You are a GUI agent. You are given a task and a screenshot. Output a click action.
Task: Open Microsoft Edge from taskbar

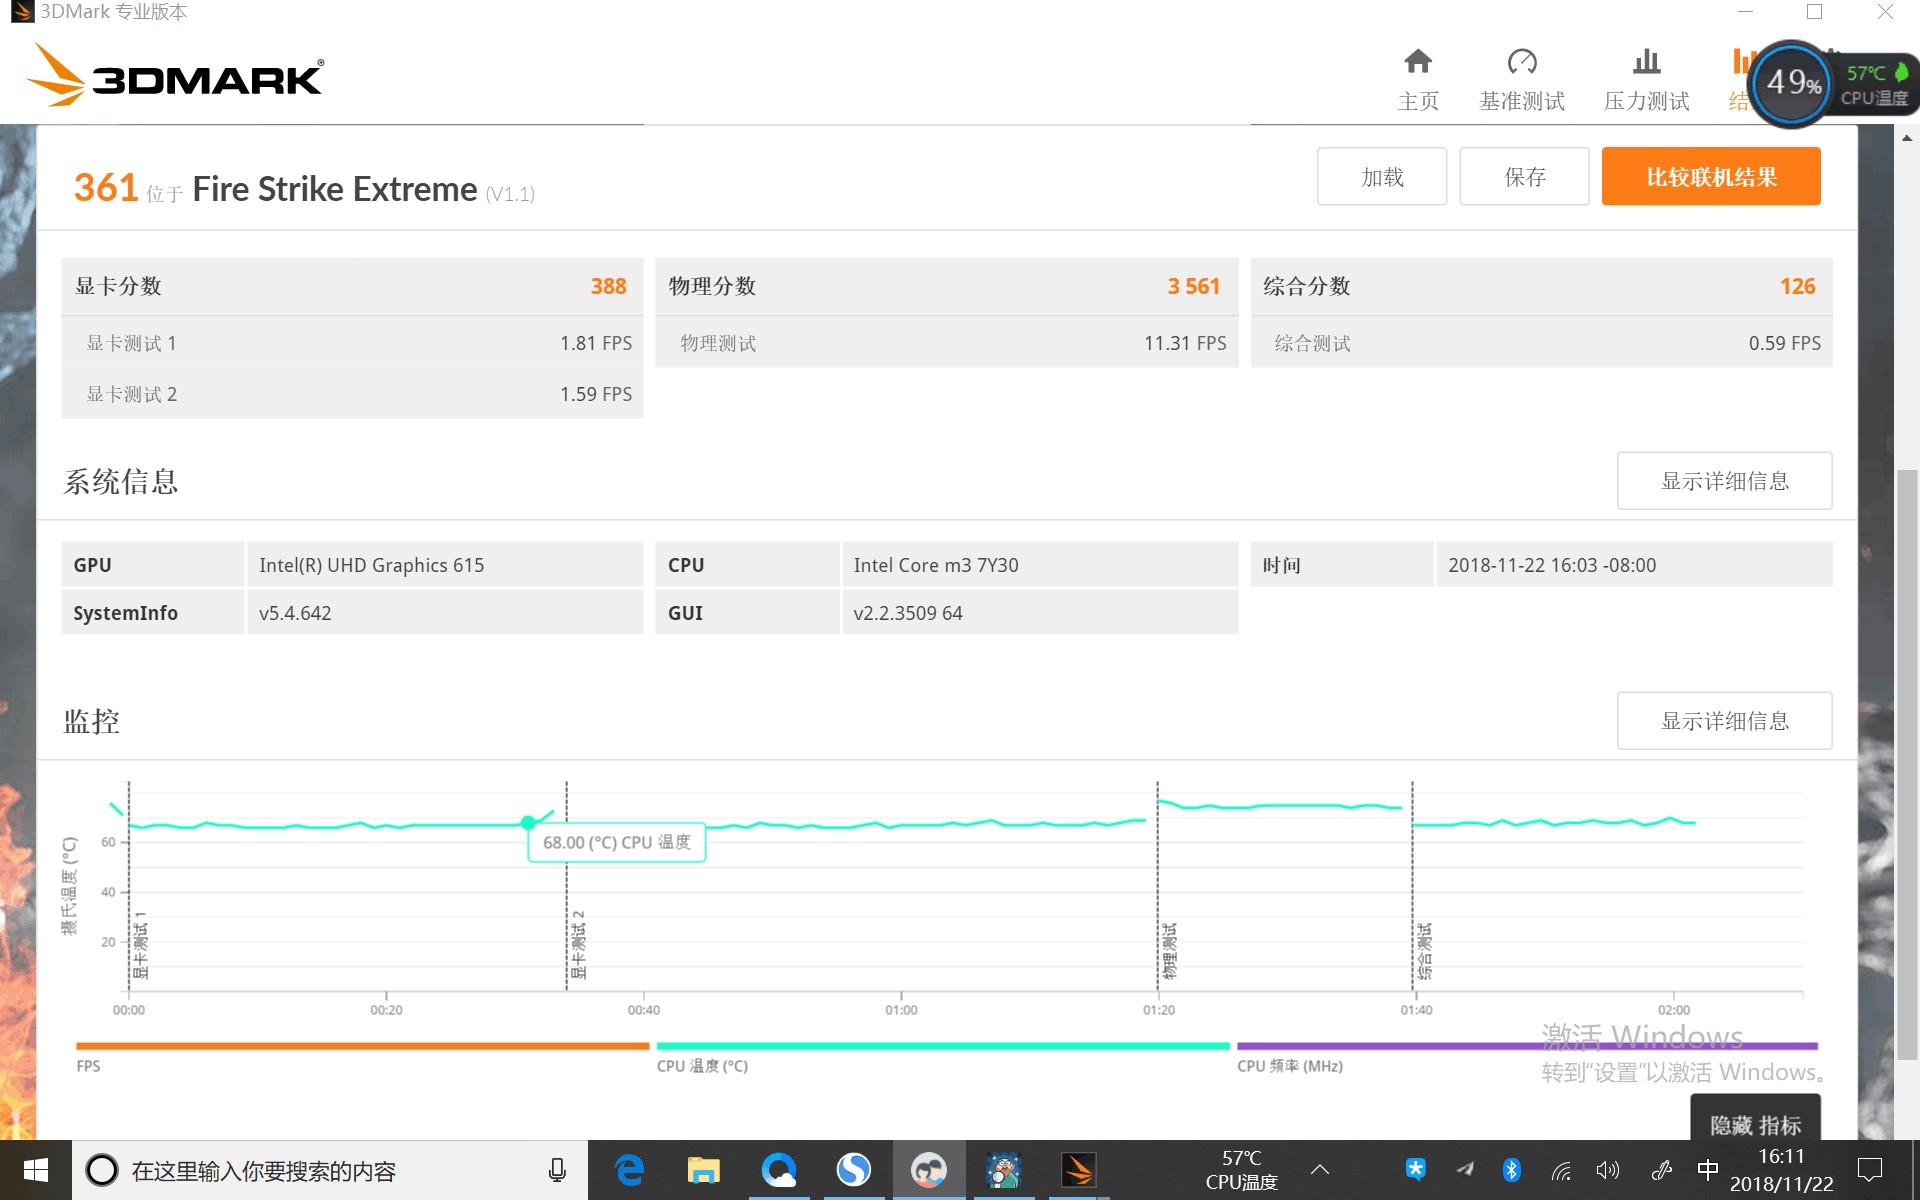tap(629, 1170)
